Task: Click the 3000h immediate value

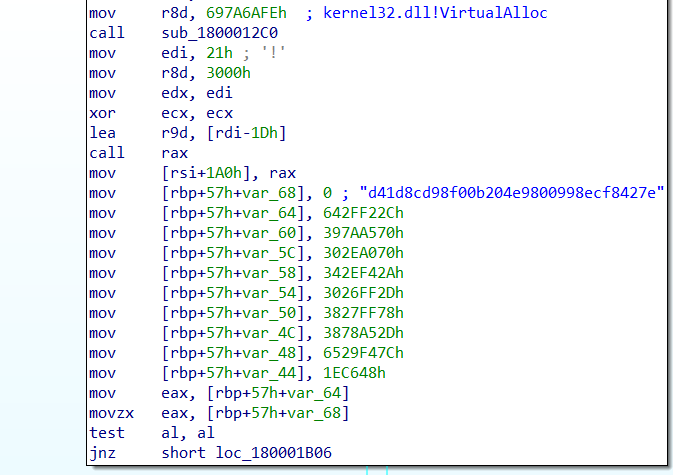Action: point(228,73)
